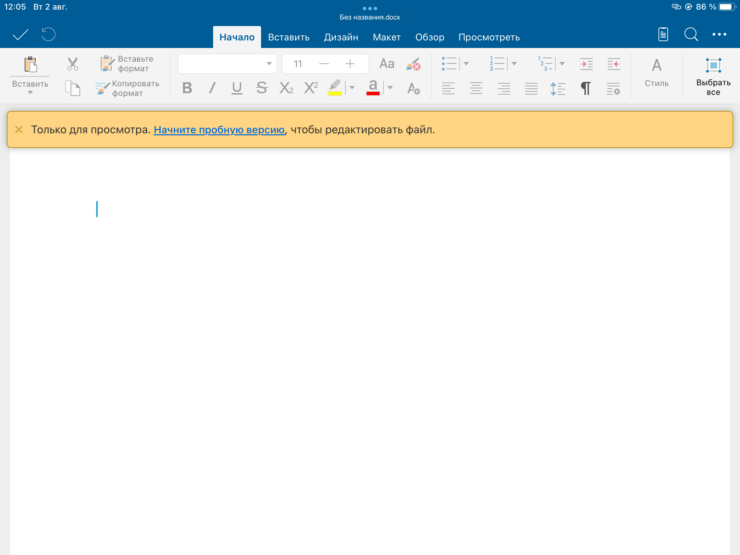Apply the red font color swatch

coord(373,88)
